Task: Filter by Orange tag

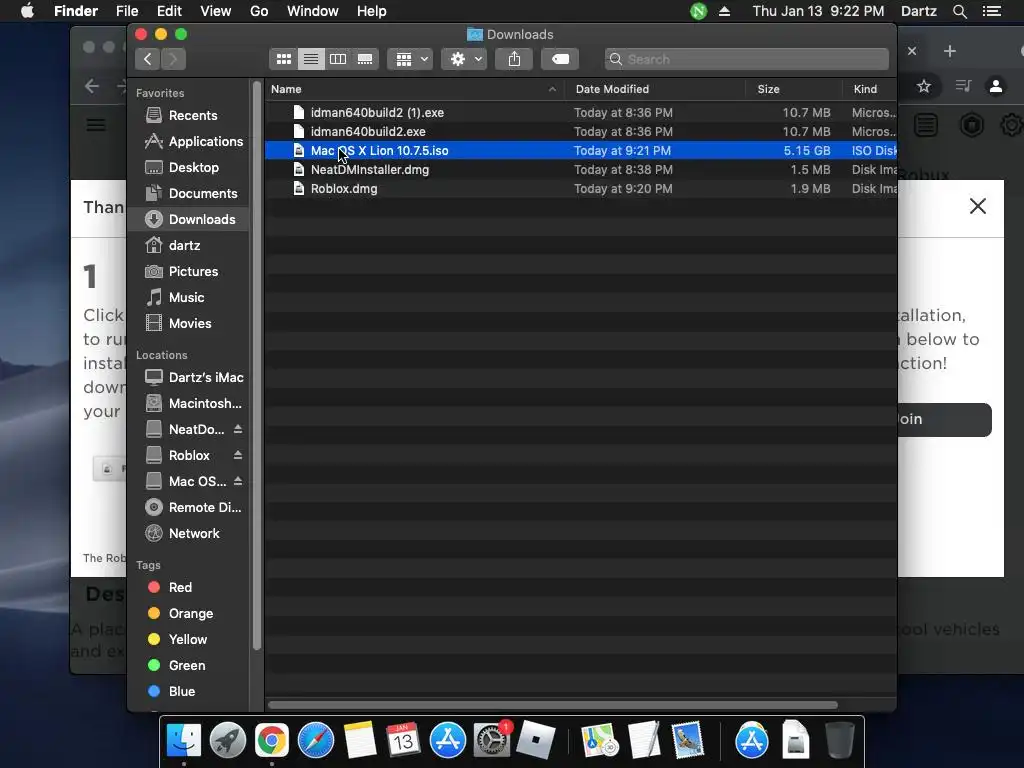Action: point(188,614)
